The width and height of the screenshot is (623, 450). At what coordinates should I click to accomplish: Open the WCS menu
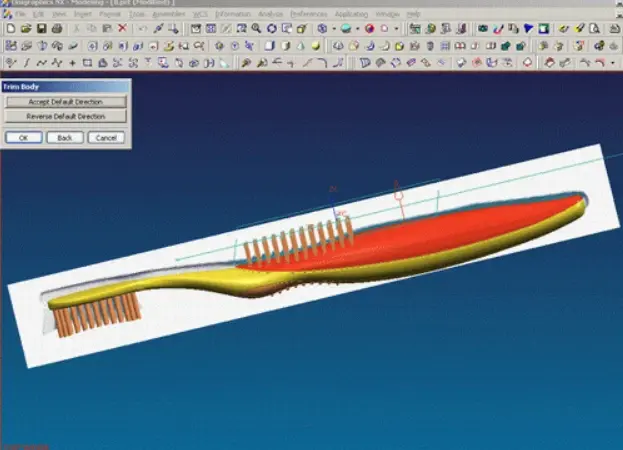pos(200,14)
